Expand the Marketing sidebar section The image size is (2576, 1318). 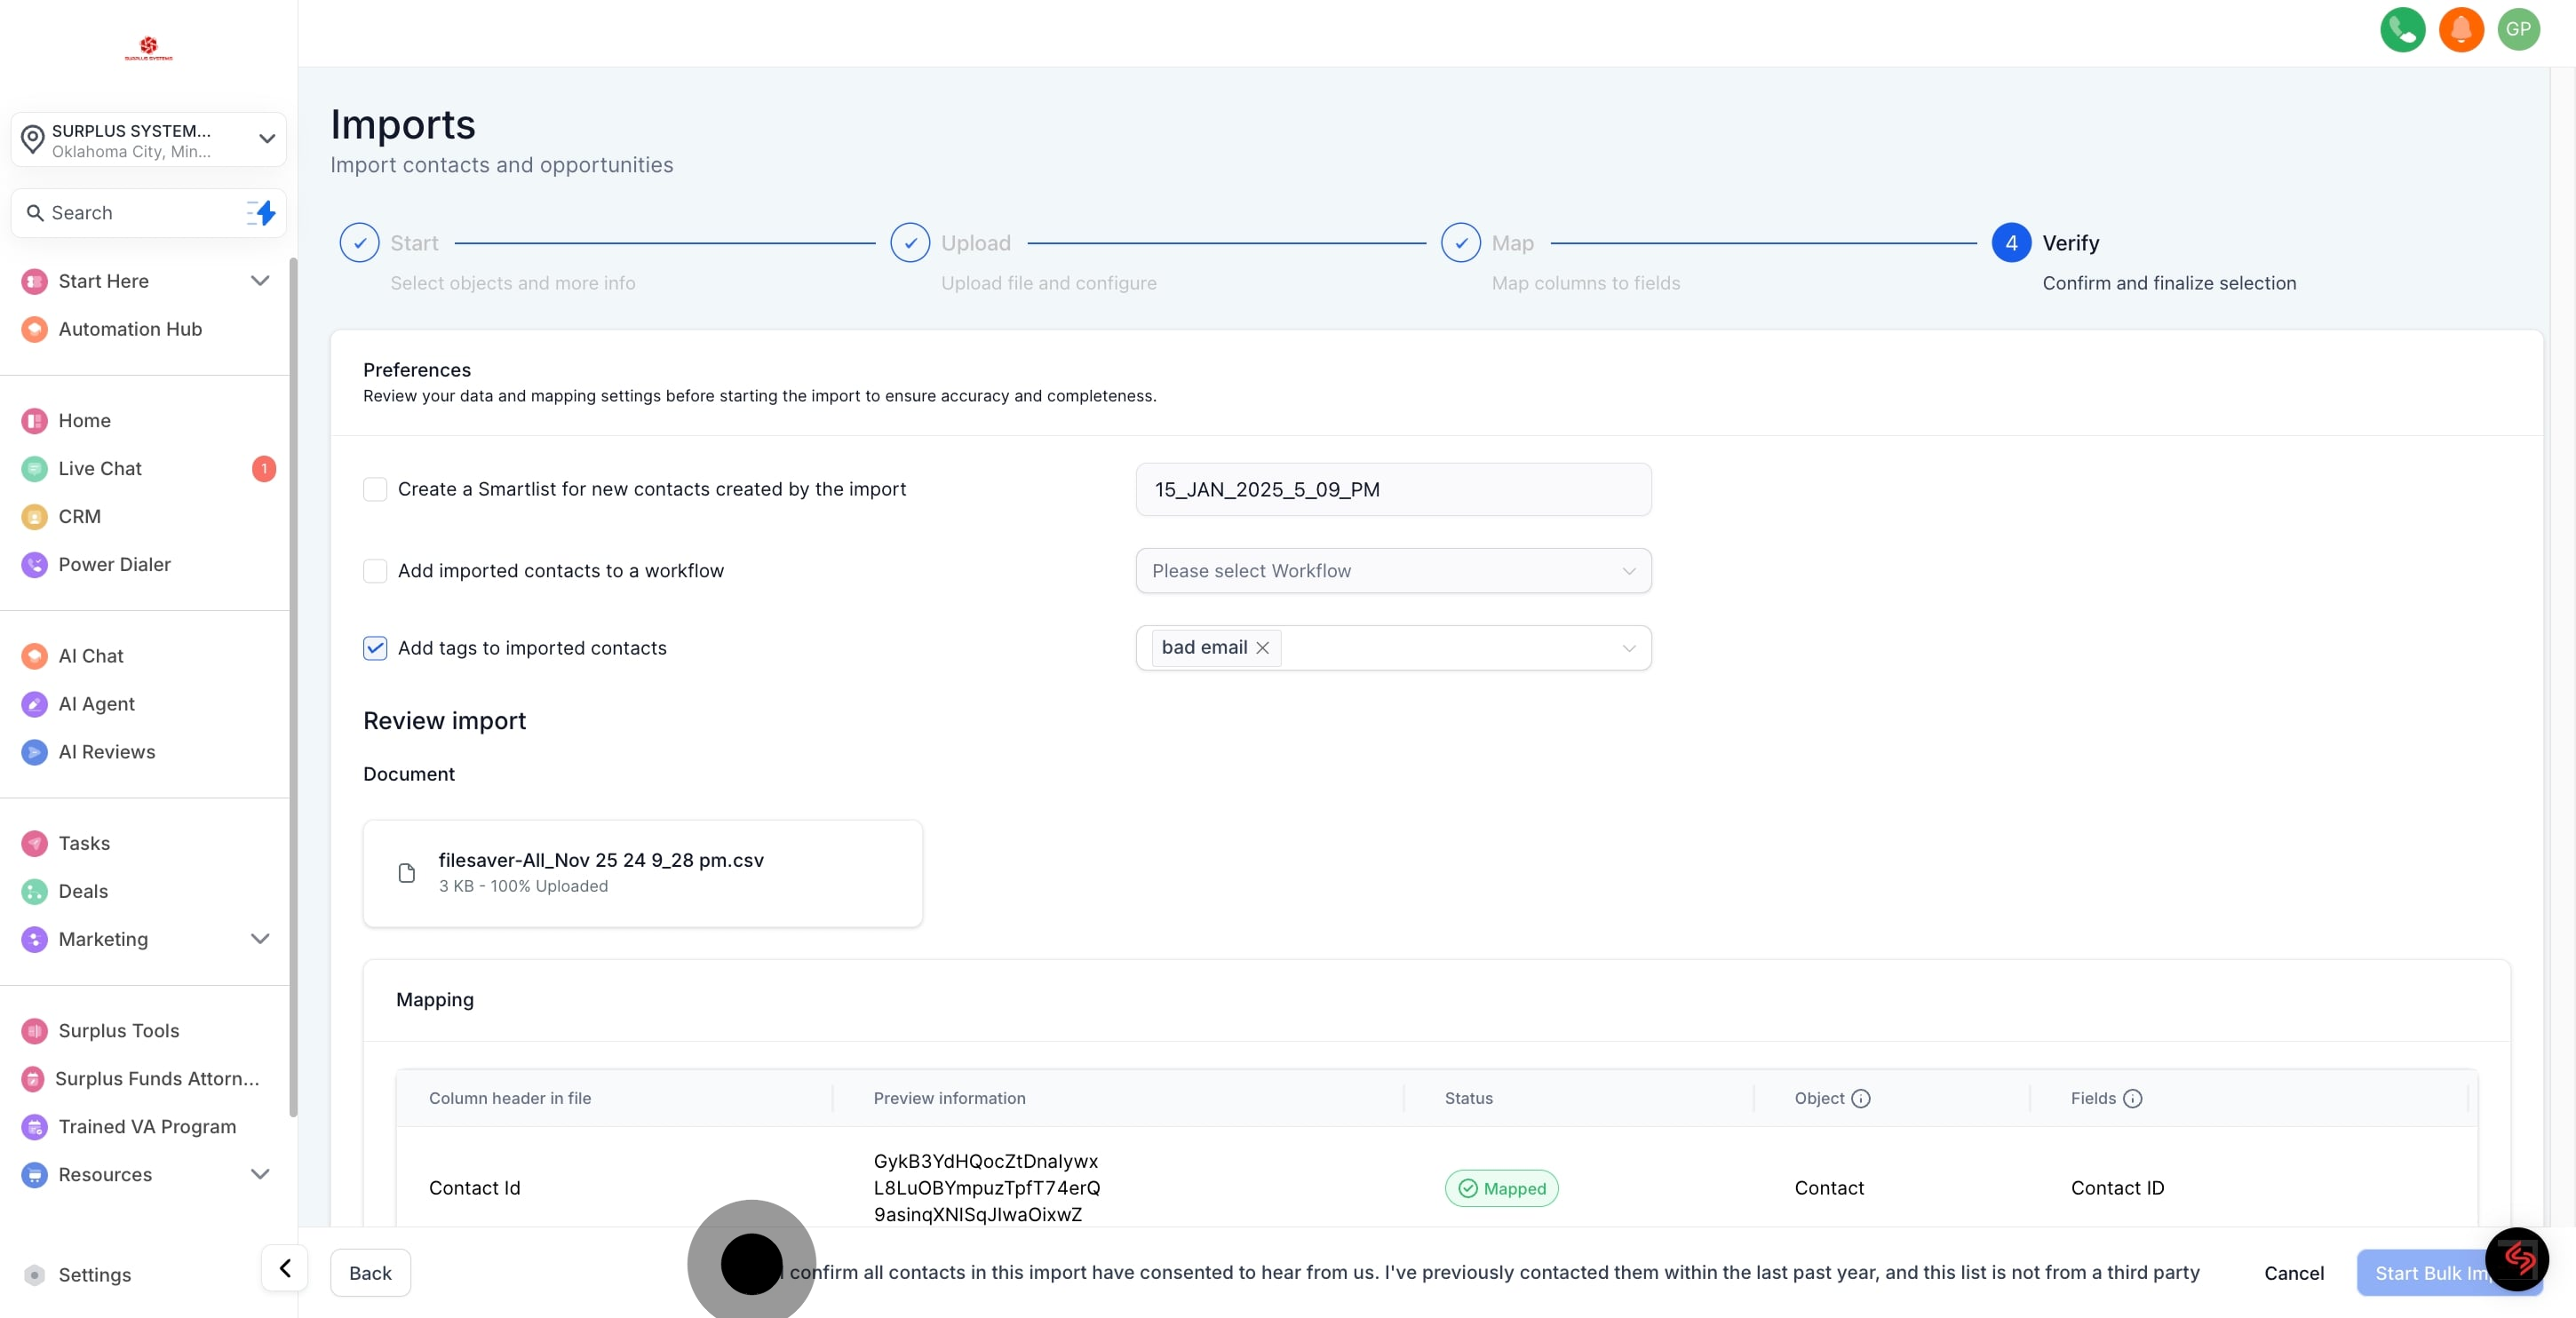pyautogui.click(x=260, y=939)
